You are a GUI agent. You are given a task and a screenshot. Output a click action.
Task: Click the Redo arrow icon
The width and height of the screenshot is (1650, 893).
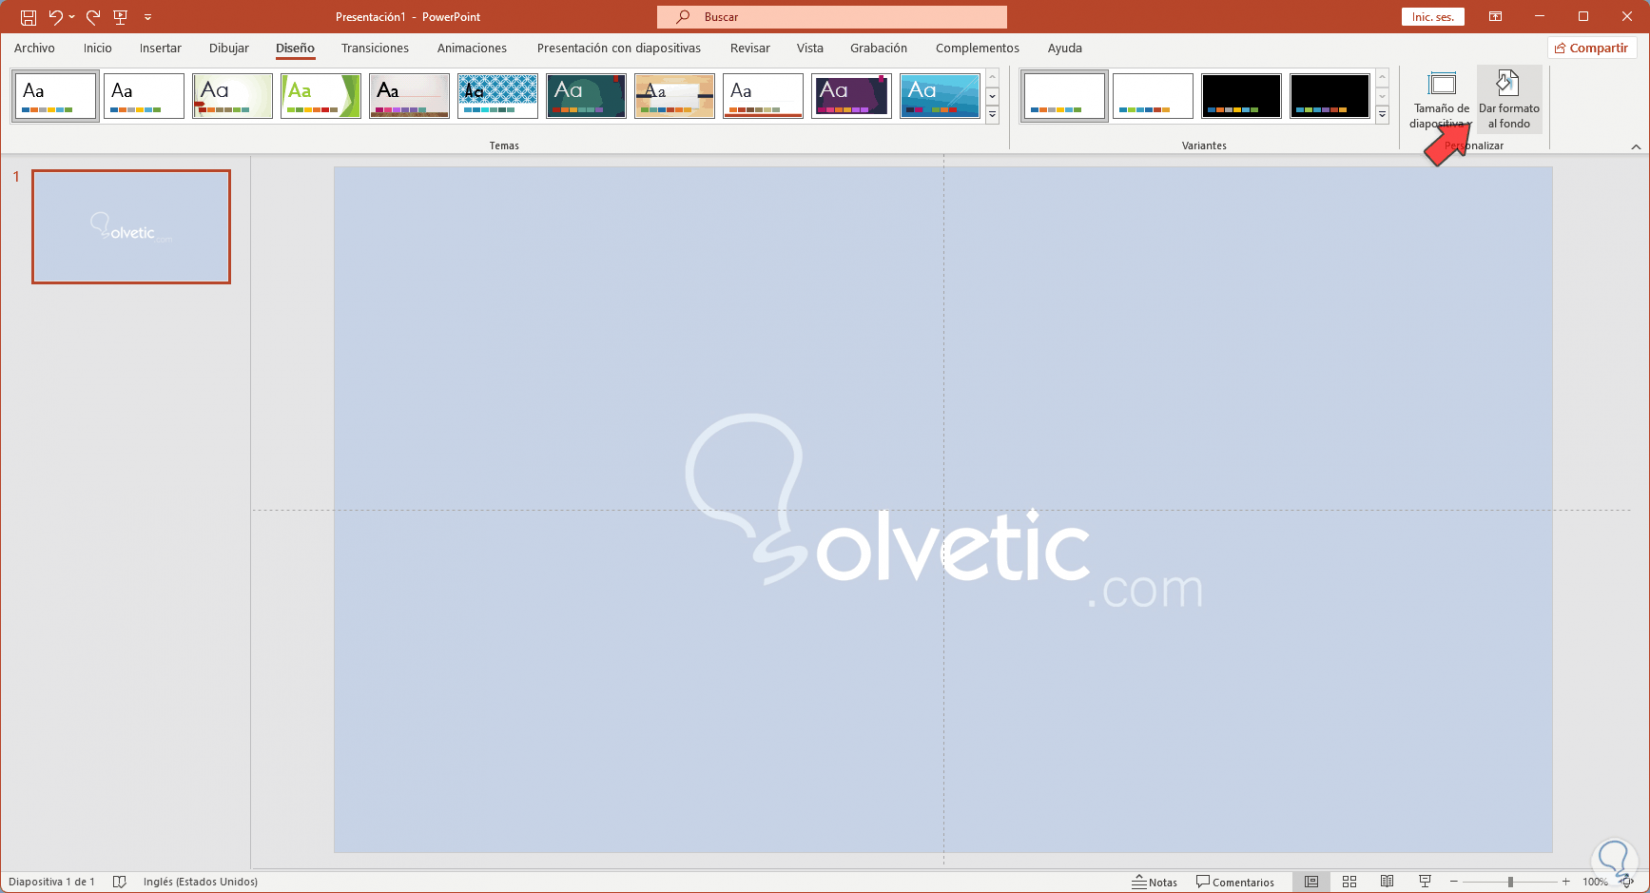tap(93, 17)
